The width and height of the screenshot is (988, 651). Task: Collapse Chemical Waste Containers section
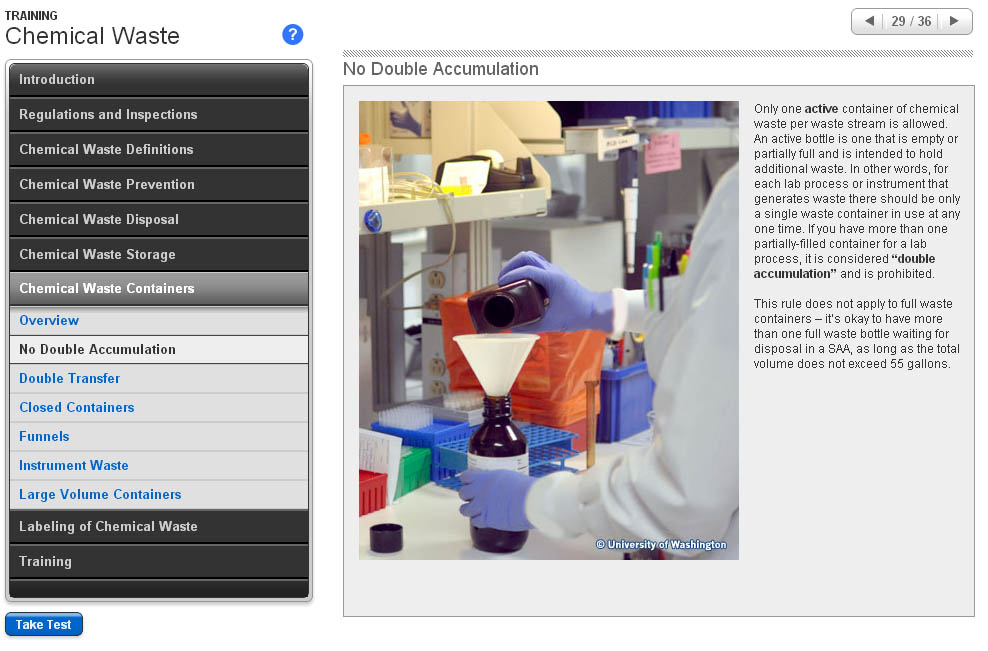tap(159, 289)
